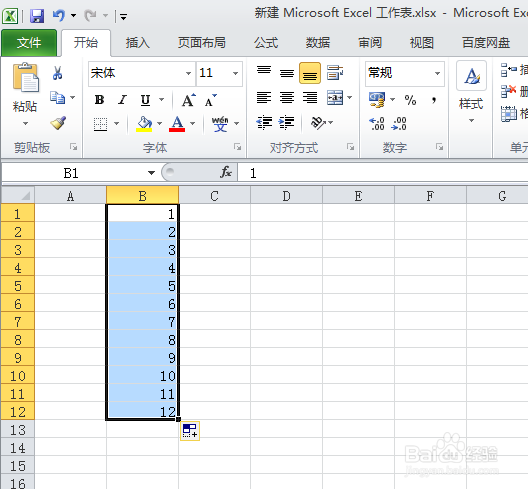This screenshot has width=528, height=489.
Task: Increase indent icon in alignment group
Action: click(x=286, y=123)
